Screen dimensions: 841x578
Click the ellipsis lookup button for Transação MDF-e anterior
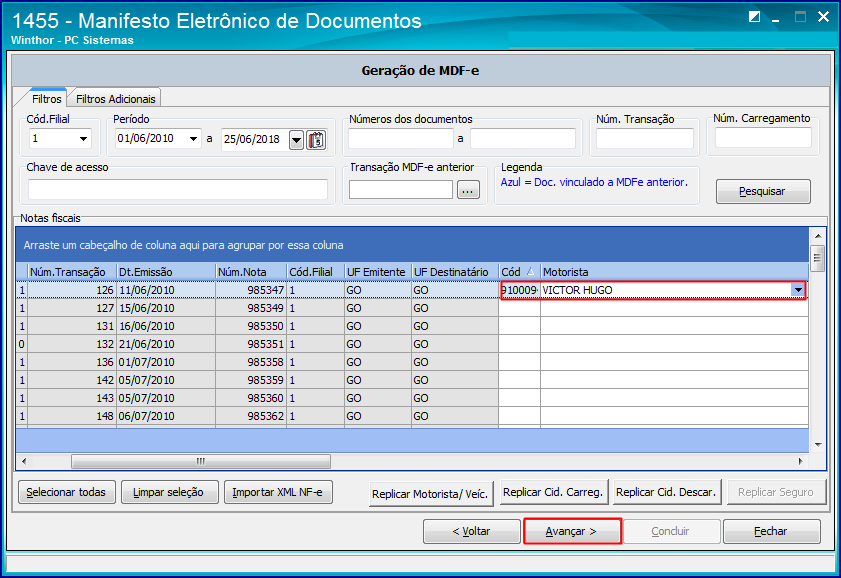coord(468,190)
